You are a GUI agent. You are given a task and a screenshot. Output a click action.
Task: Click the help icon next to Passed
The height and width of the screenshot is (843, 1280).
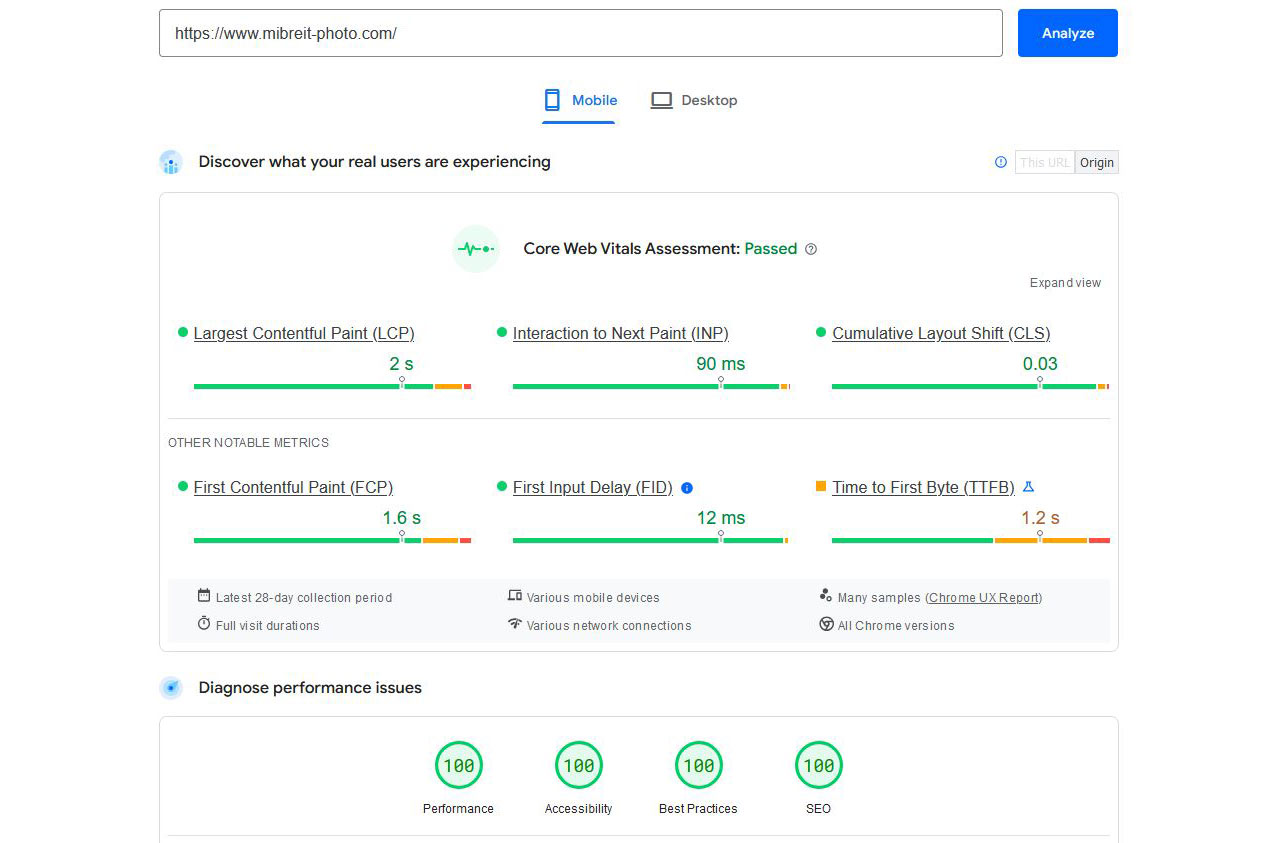point(811,249)
